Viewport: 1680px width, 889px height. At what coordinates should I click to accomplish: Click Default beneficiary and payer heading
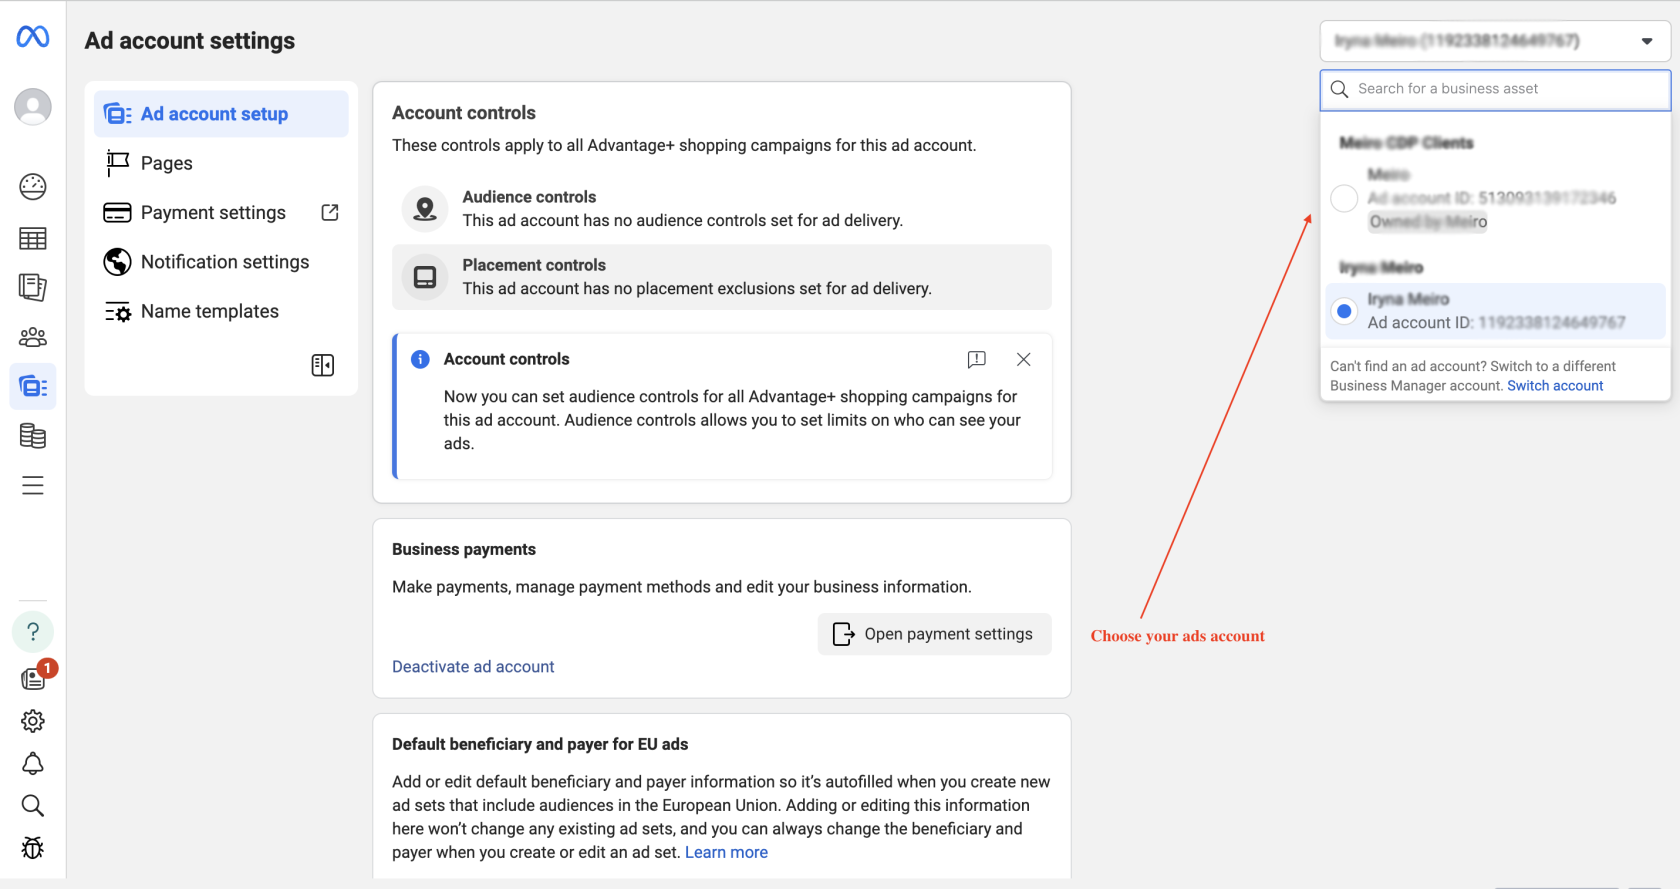(540, 744)
